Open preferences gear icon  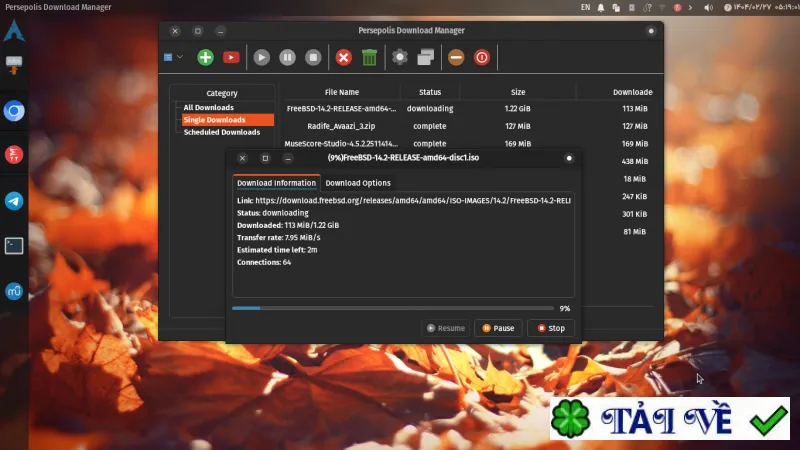(x=400, y=57)
